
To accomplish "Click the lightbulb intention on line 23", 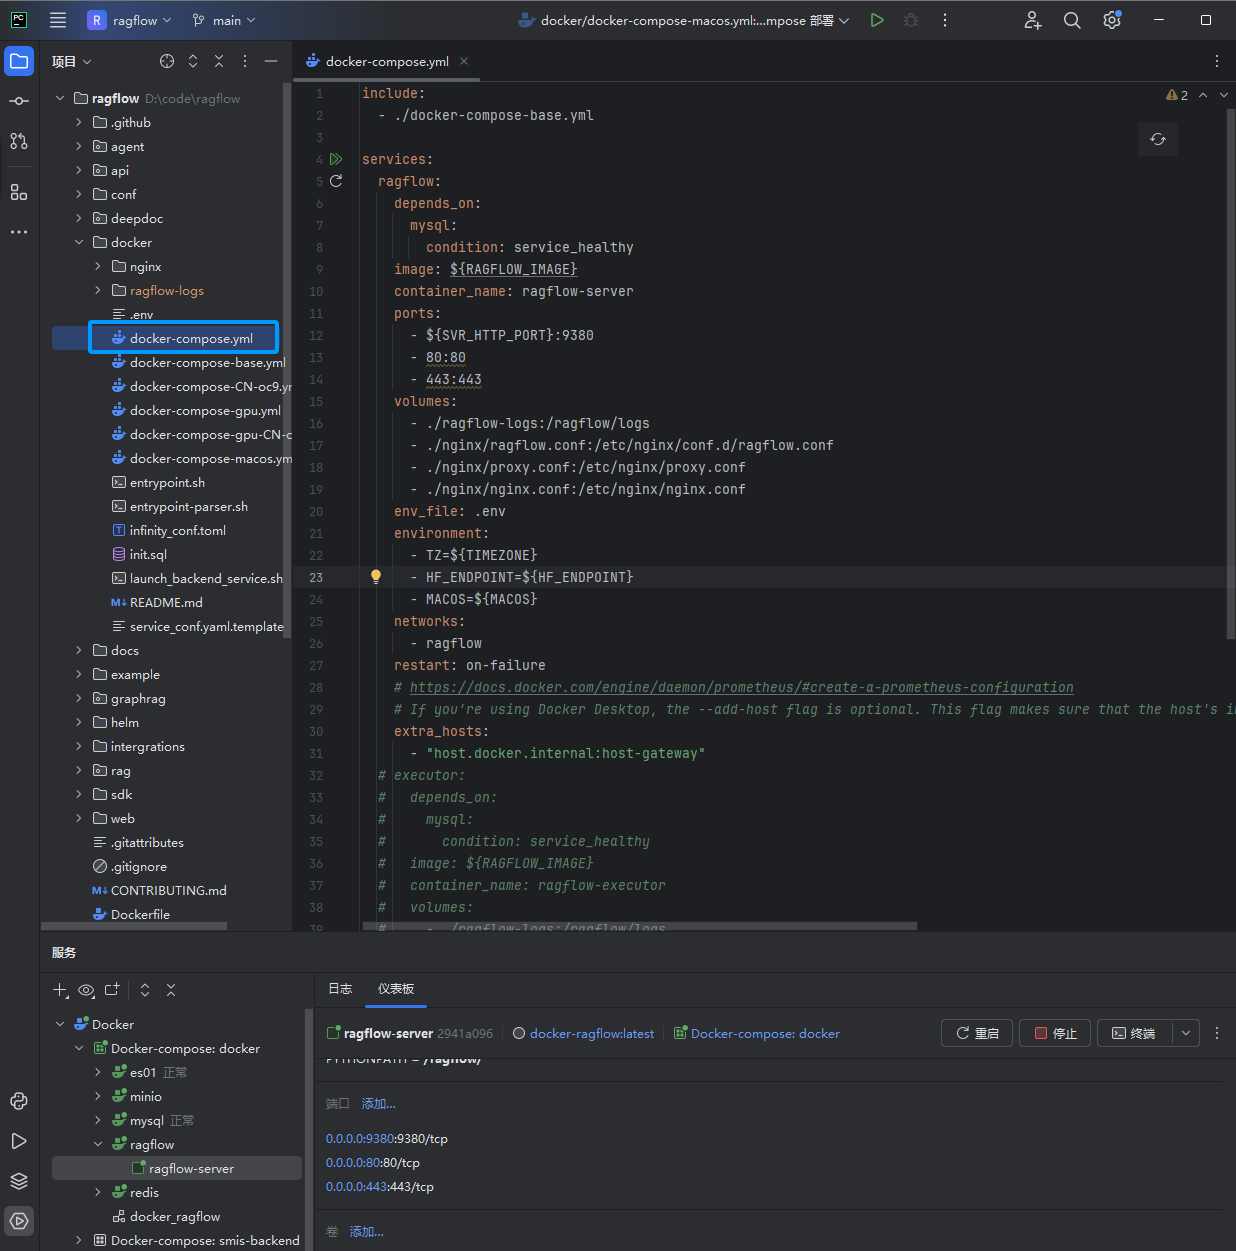I will (x=376, y=576).
